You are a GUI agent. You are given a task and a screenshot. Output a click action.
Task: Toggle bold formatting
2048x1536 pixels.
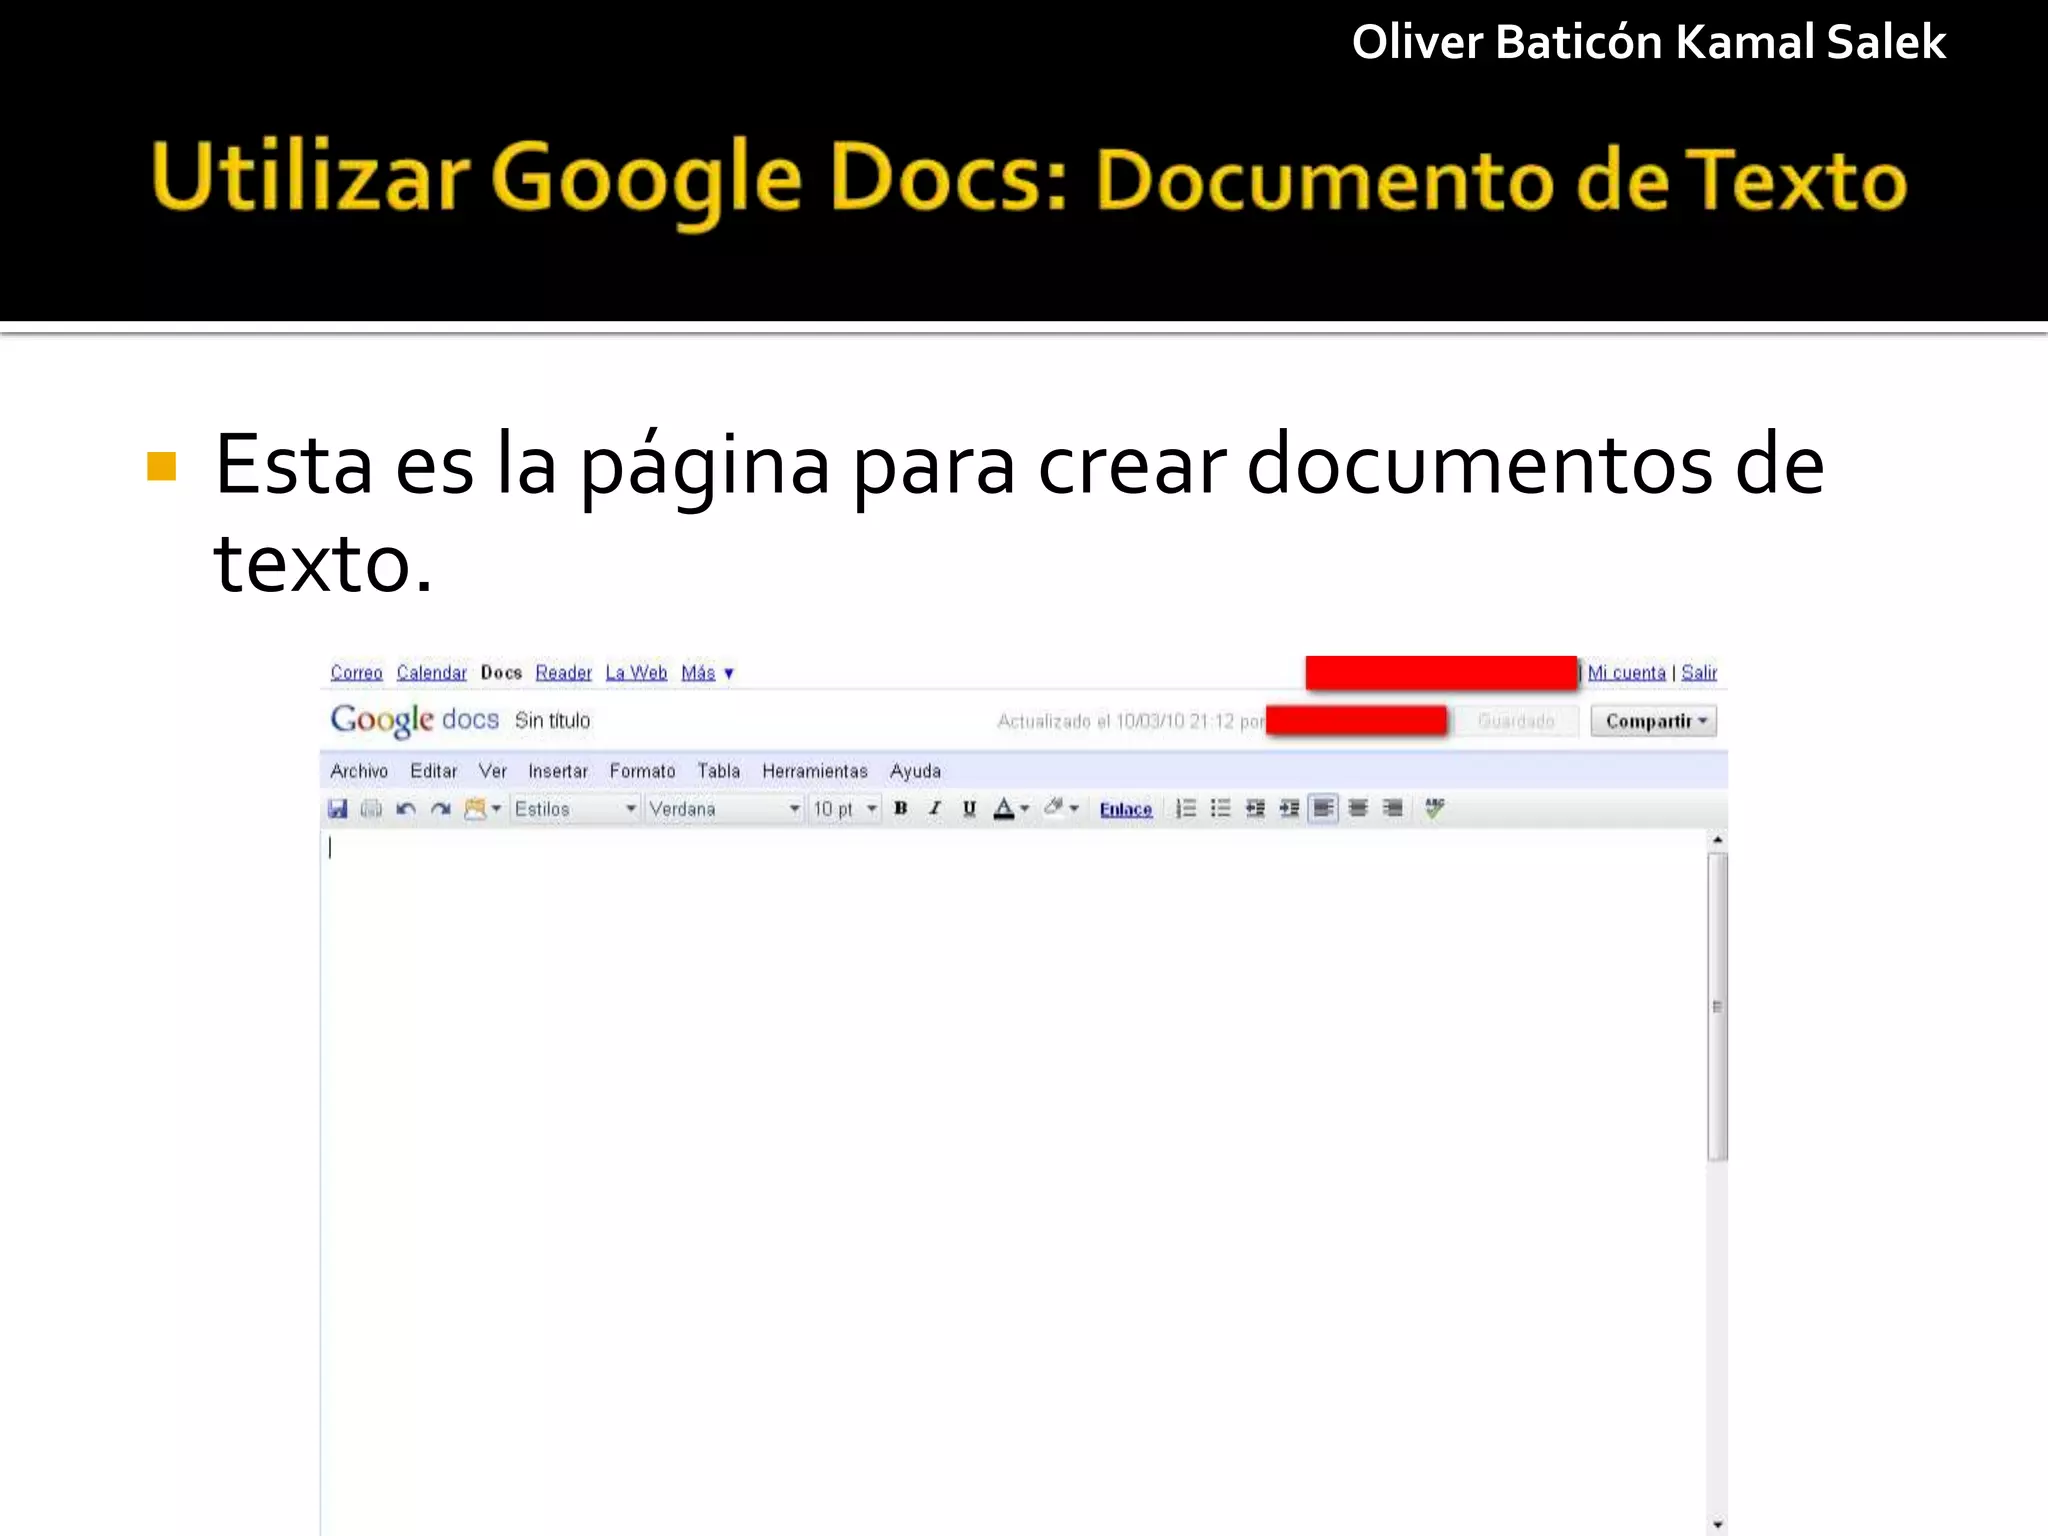(900, 809)
